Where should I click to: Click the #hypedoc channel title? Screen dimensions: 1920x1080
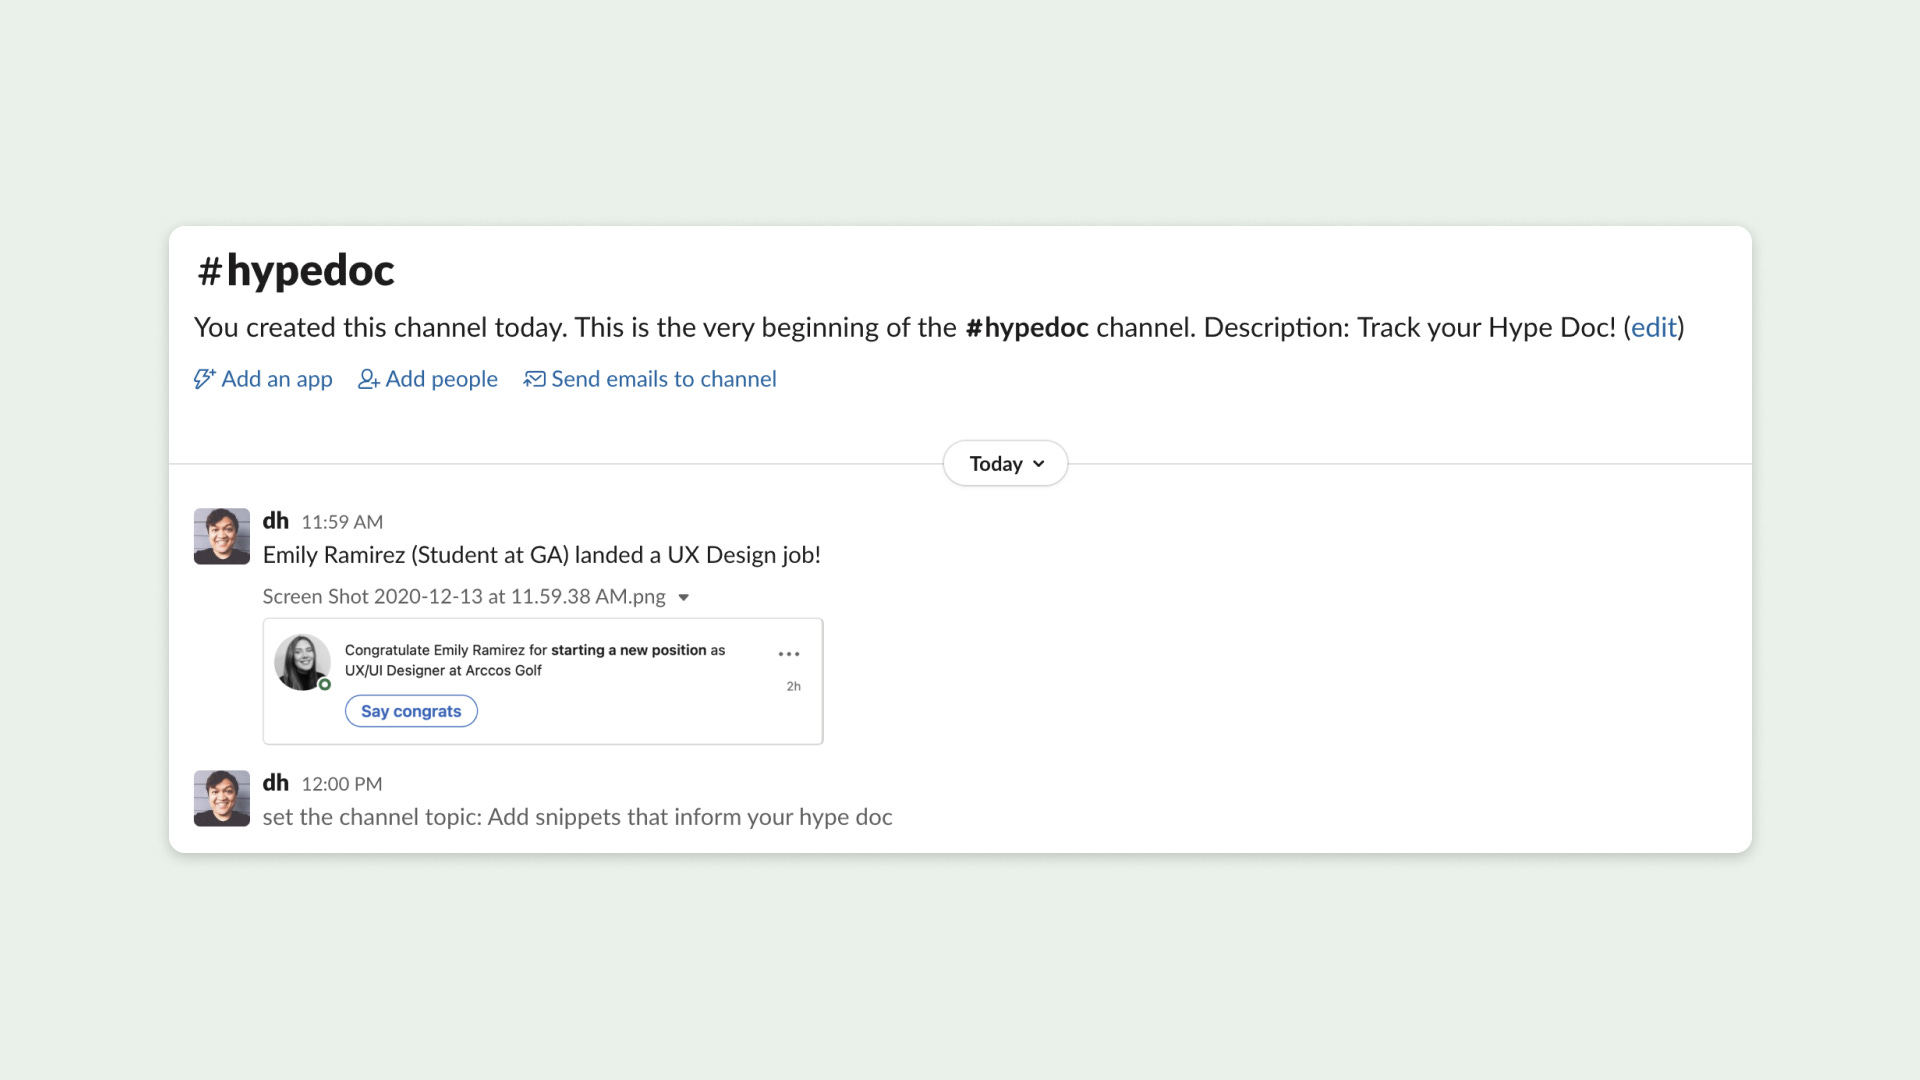tap(295, 269)
